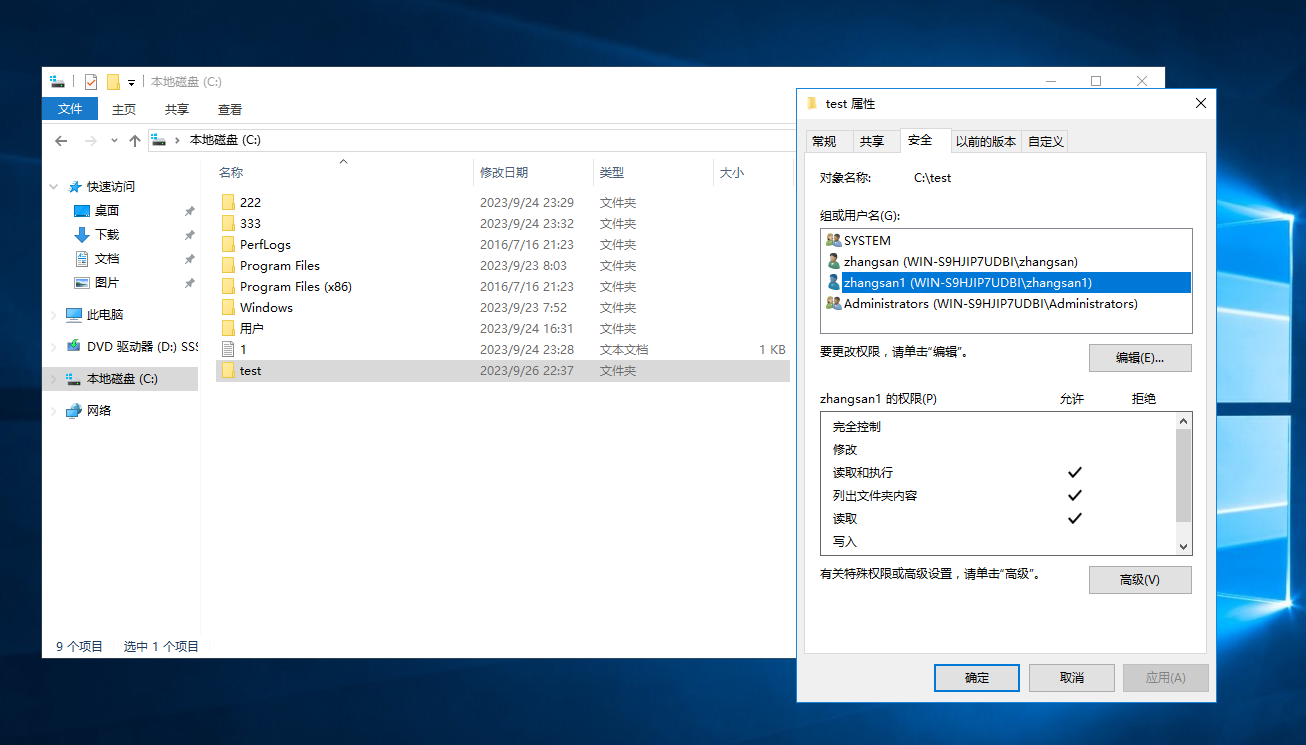
Task: Open the drive system menu icon in Explorer title bar
Action: click(57, 82)
